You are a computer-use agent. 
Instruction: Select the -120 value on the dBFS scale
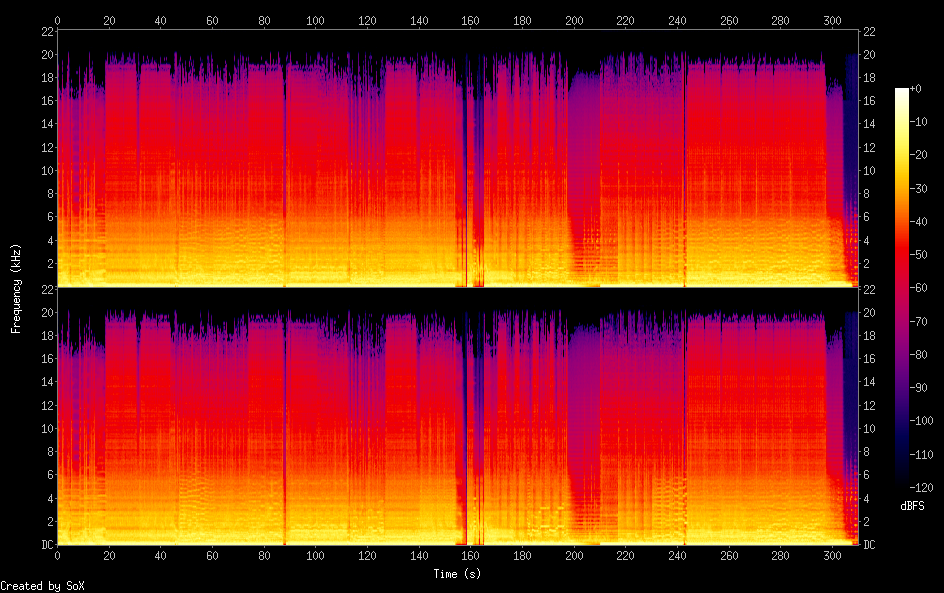(x=927, y=486)
